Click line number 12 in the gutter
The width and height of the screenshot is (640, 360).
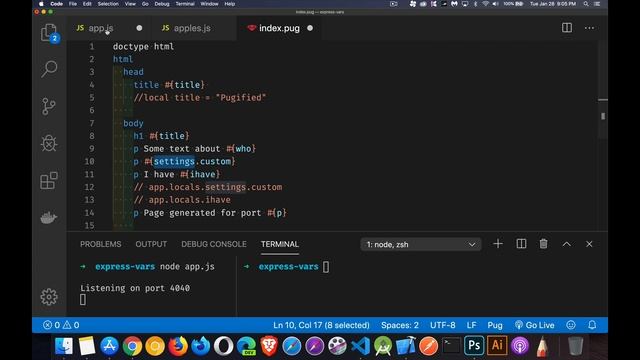[90, 187]
